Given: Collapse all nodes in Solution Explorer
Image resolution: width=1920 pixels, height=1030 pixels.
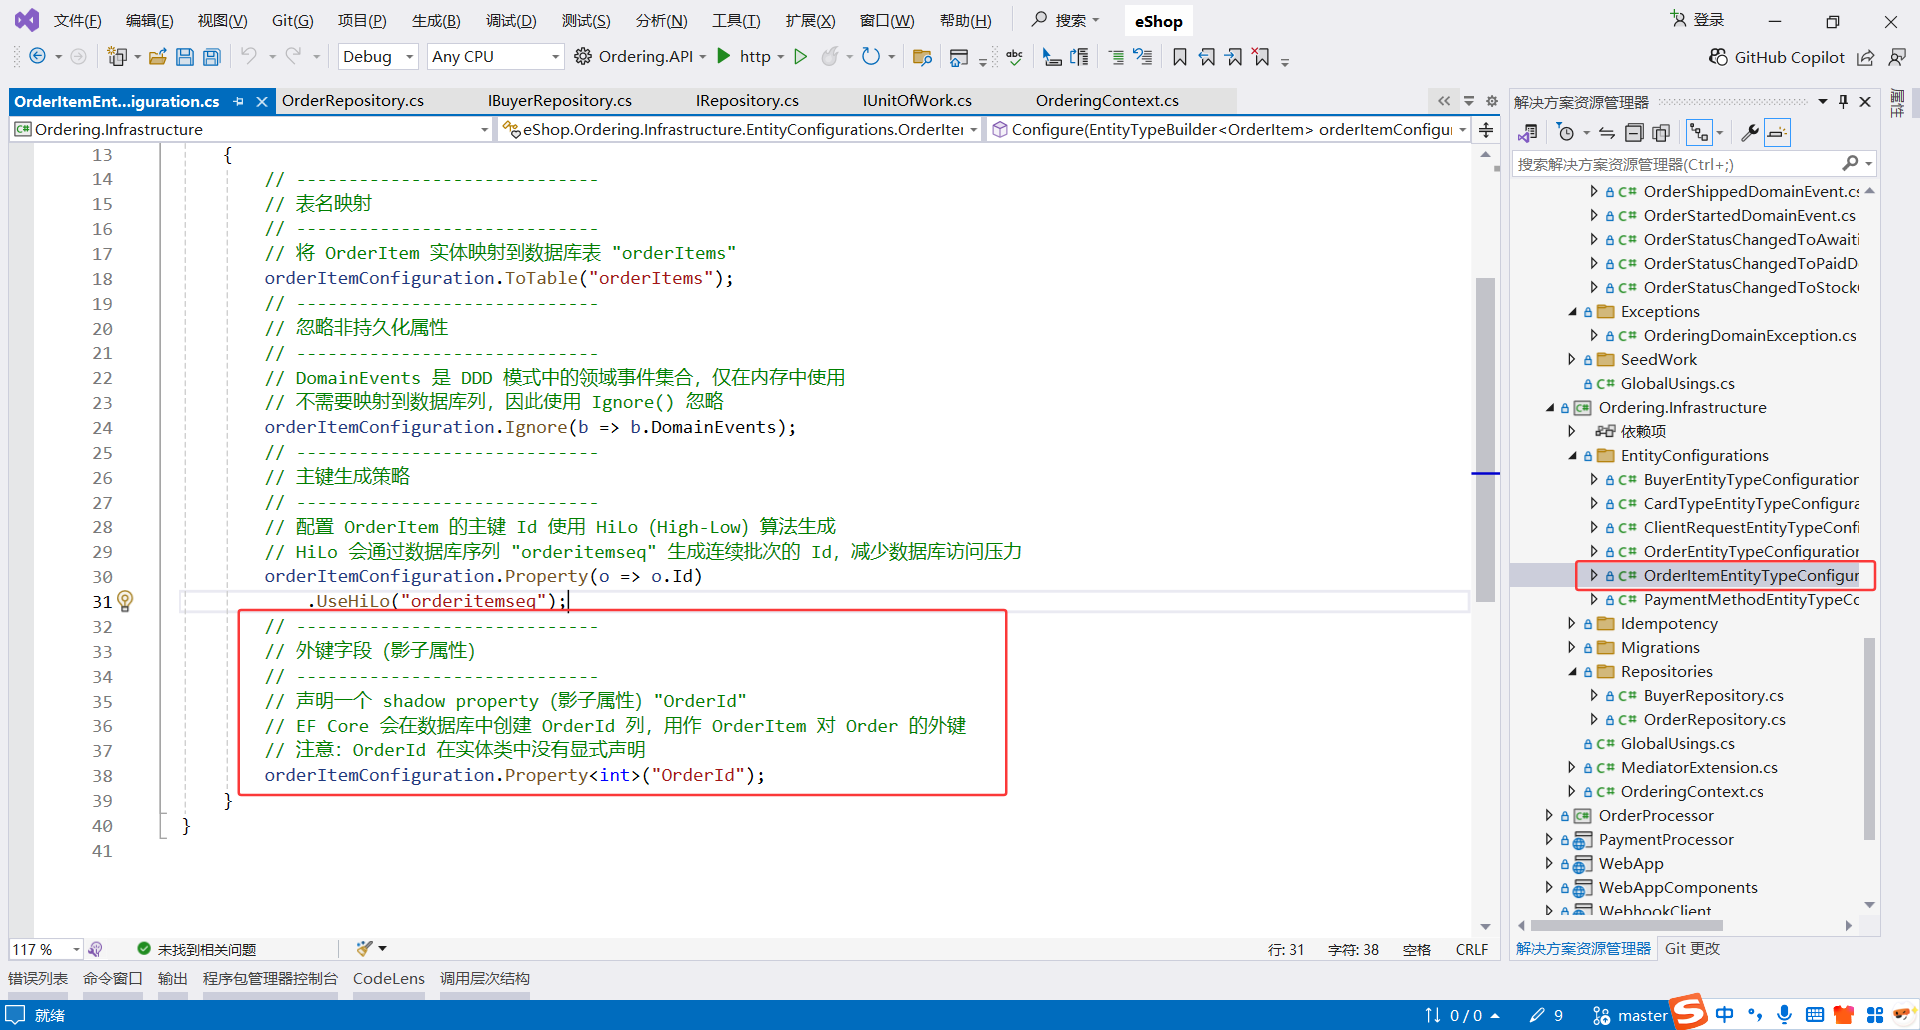Looking at the screenshot, I should click(x=1635, y=131).
